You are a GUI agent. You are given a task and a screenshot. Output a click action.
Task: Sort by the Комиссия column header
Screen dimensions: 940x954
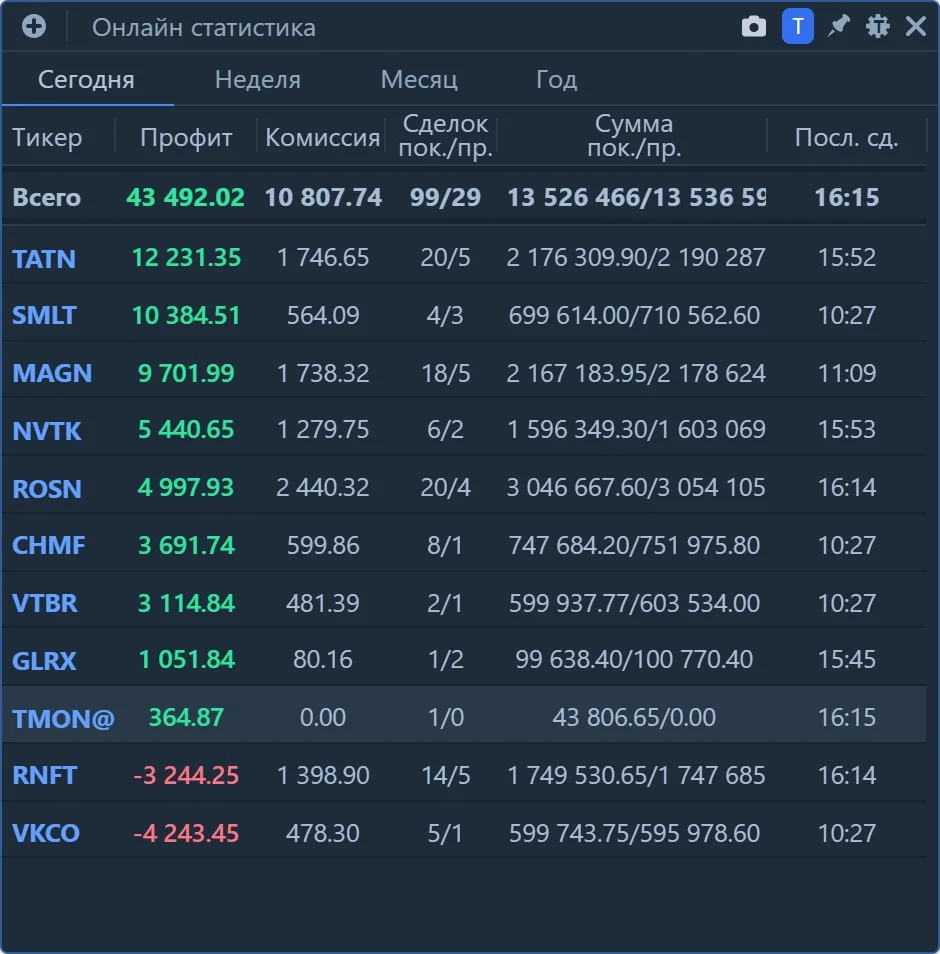[x=322, y=138]
